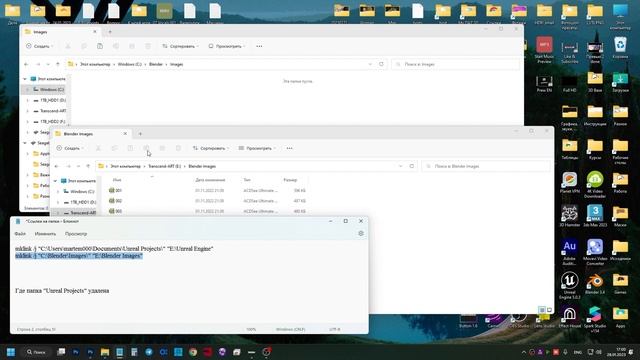
Task: Click the Paste icon in Images window toolbar
Action: [x=100, y=46]
